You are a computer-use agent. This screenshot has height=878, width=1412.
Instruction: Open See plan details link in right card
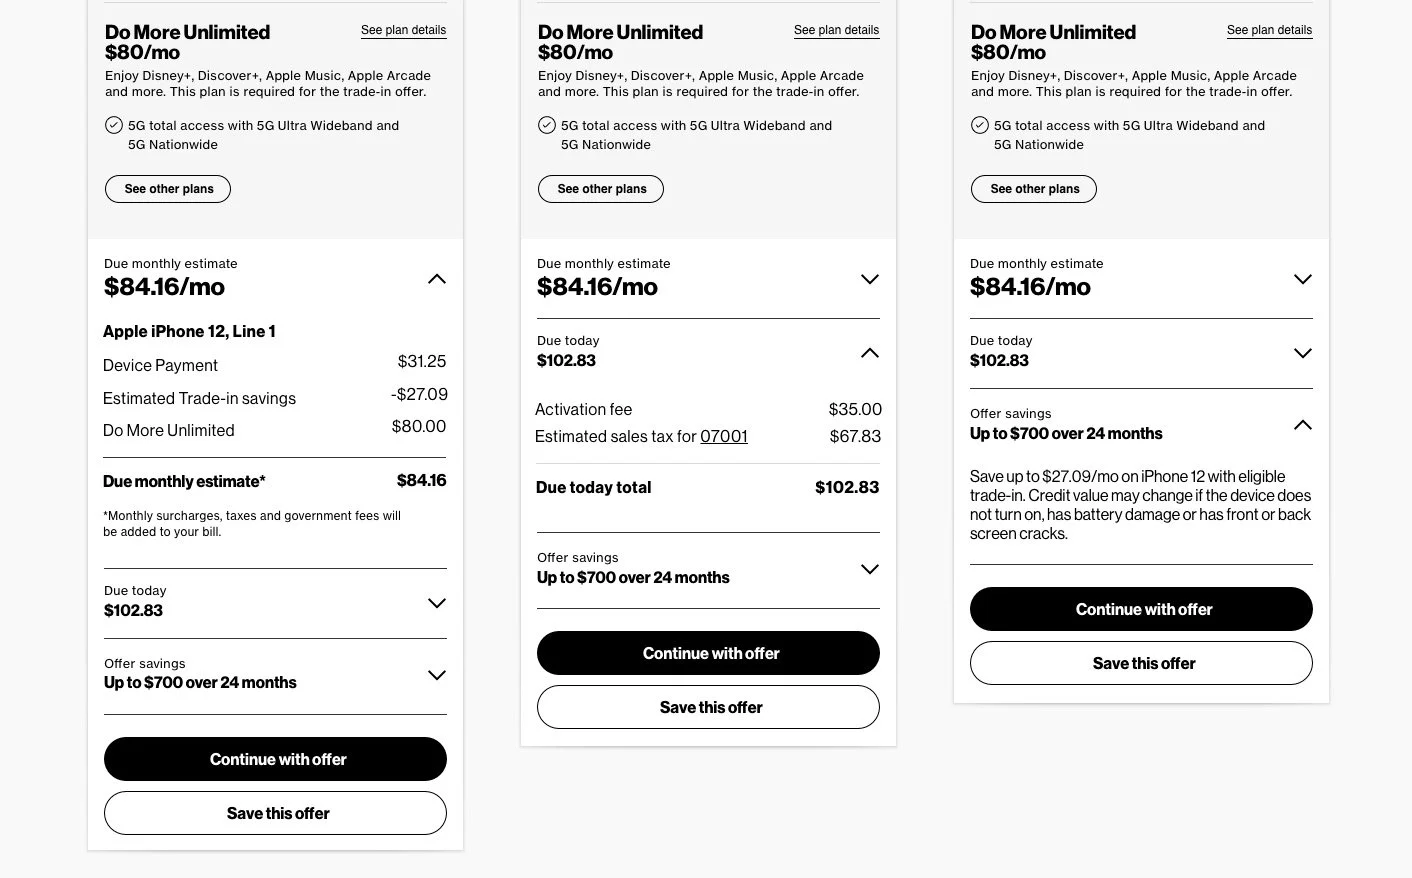coord(1269,30)
